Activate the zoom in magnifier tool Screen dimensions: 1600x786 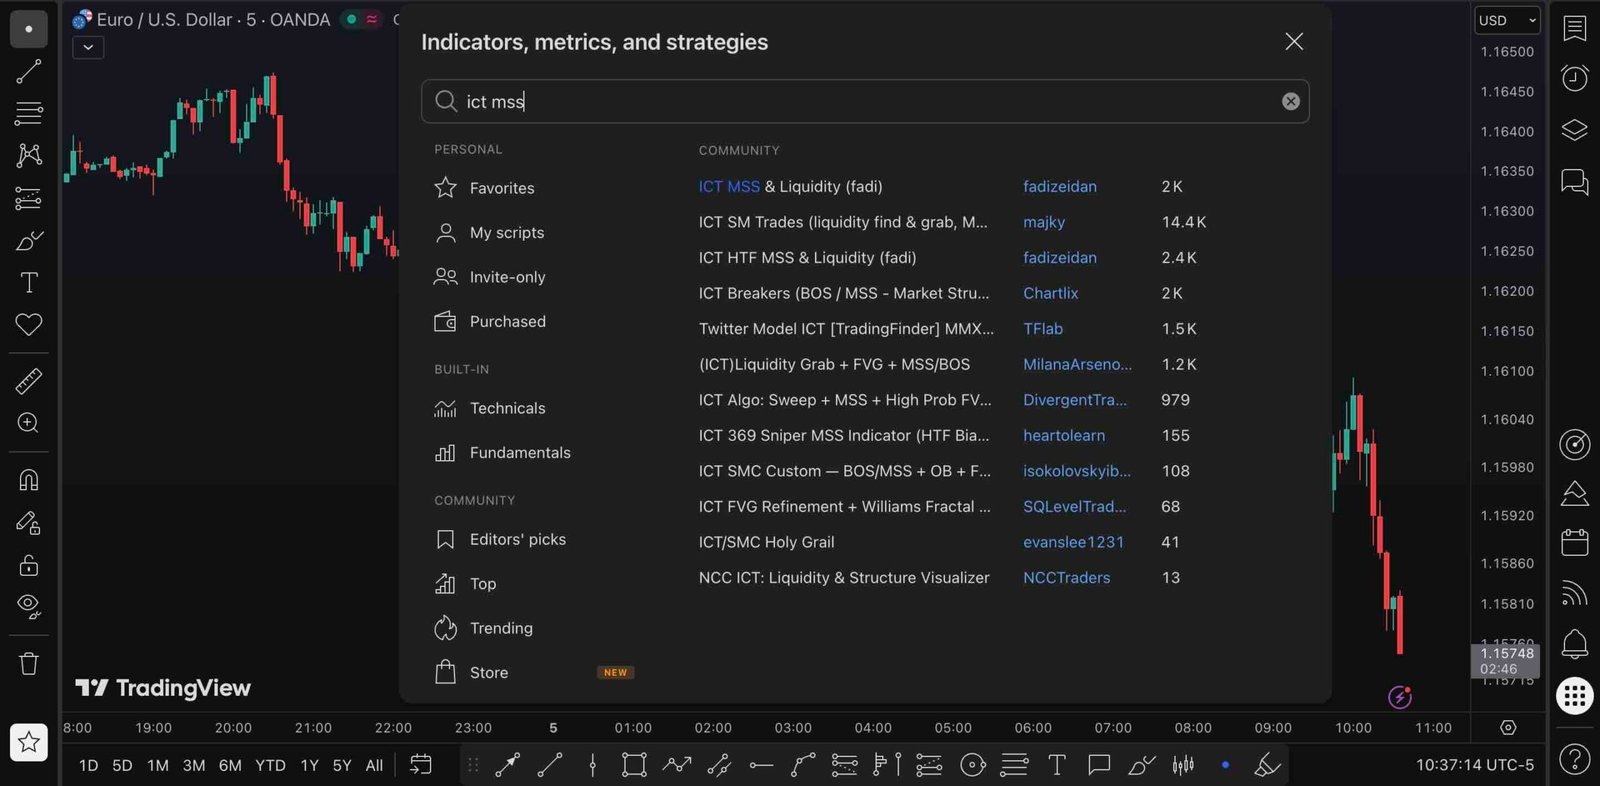click(x=29, y=423)
